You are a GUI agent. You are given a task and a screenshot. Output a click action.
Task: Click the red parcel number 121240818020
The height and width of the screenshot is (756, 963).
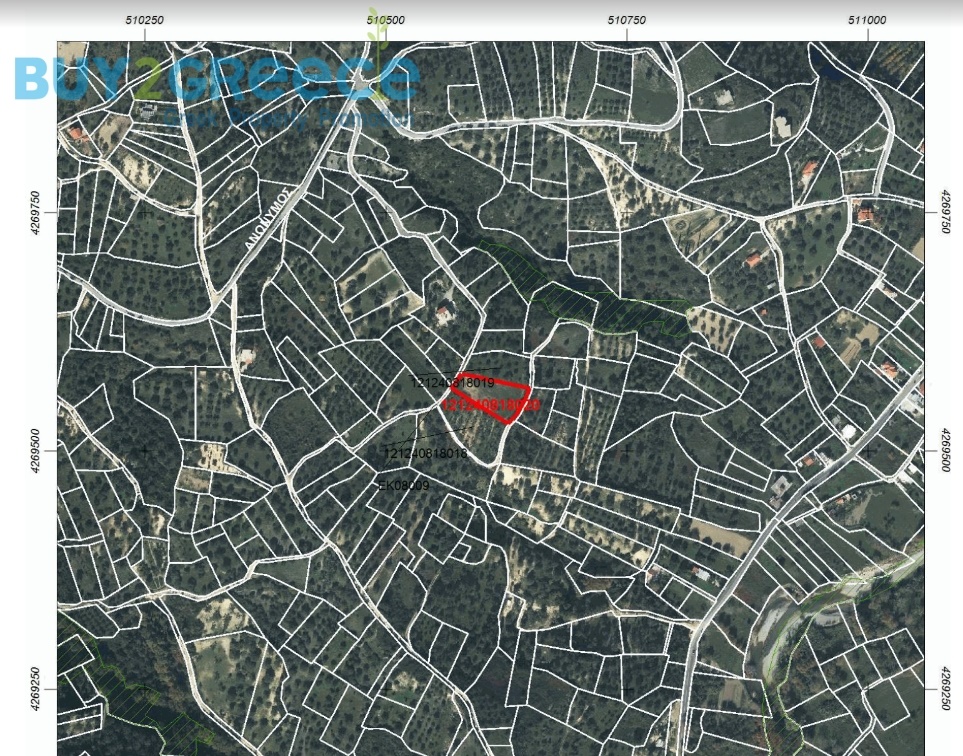coord(490,406)
